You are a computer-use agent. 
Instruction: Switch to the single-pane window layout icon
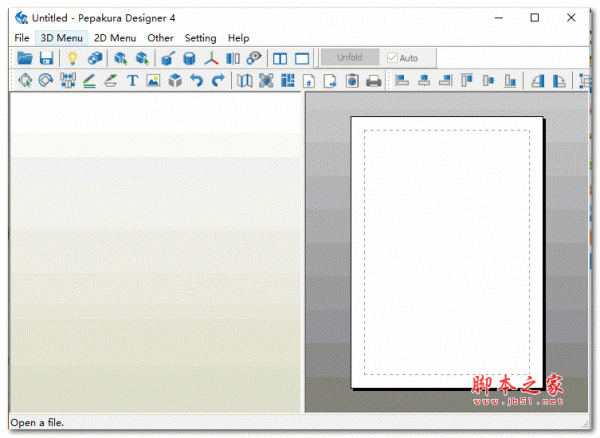(x=302, y=59)
